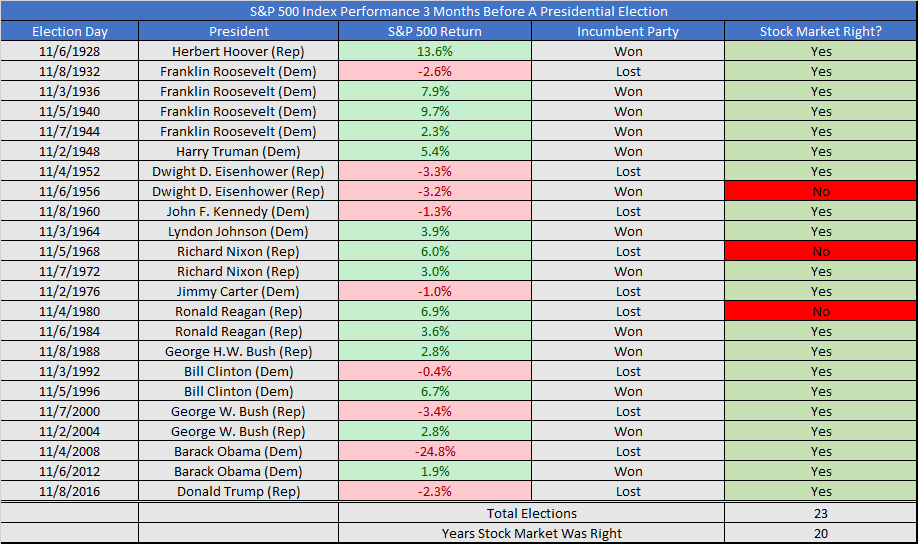Click the 7.9% return cell
This screenshot has width=918, height=544.
click(x=434, y=91)
